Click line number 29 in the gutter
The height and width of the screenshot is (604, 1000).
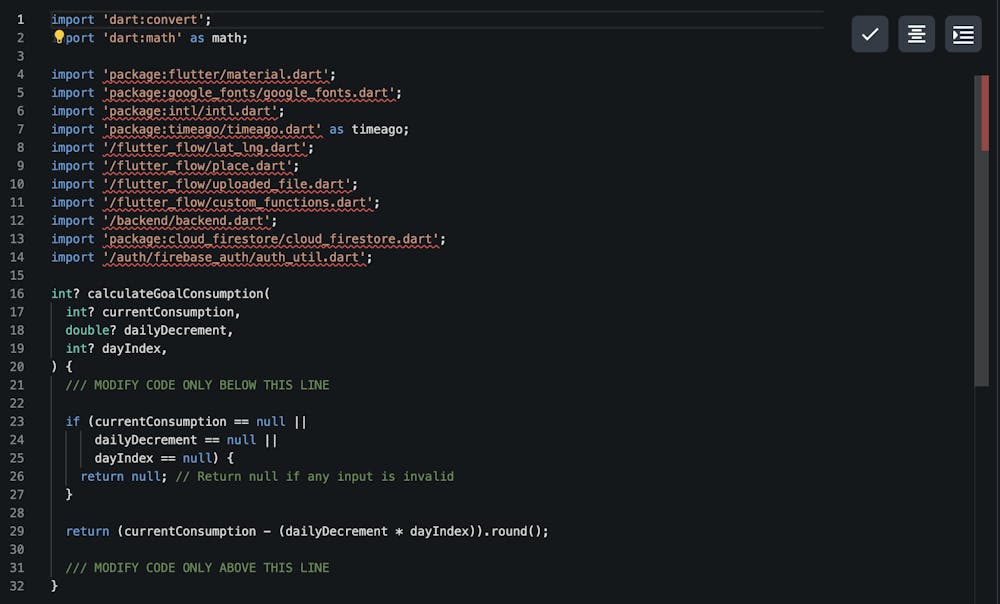pos(17,531)
